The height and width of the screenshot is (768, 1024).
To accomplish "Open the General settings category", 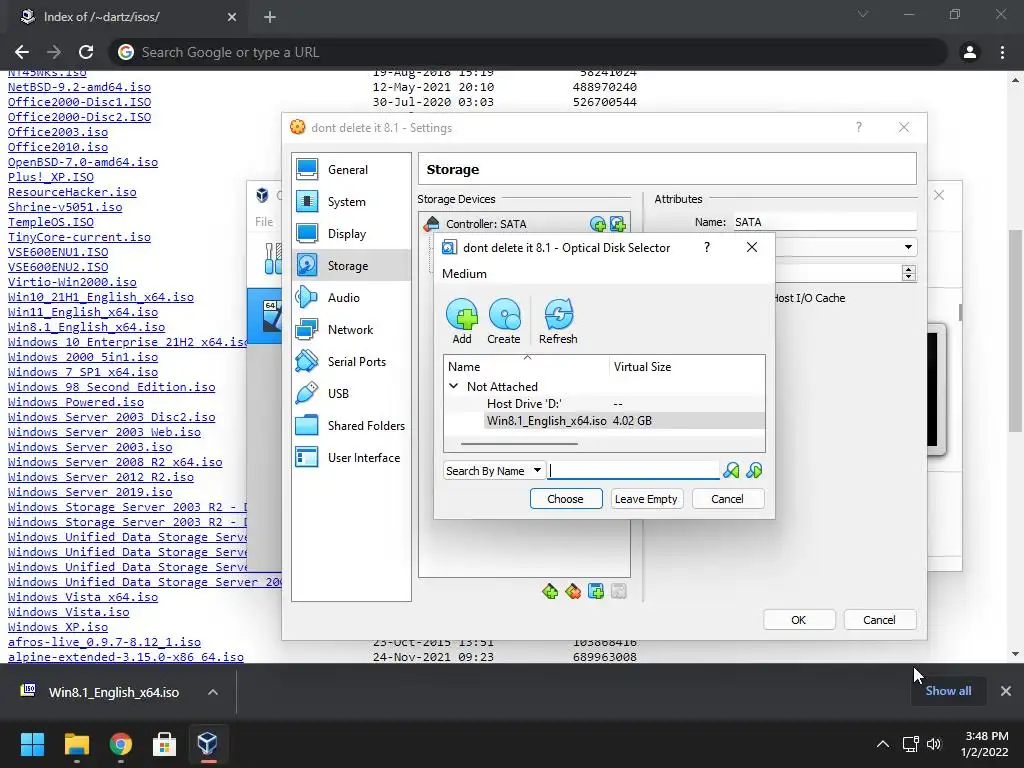I will [351, 170].
